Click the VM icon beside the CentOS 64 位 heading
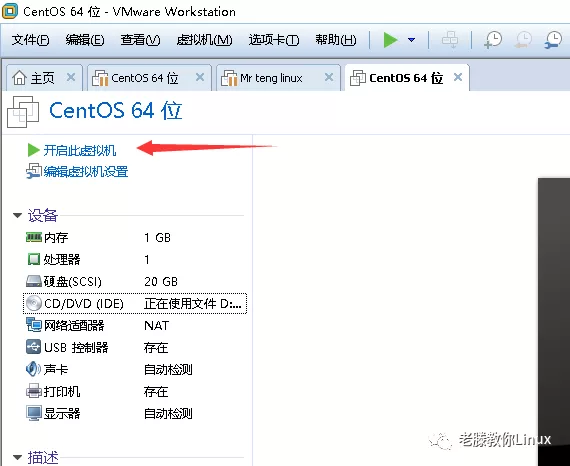The image size is (570, 466). (x=23, y=112)
